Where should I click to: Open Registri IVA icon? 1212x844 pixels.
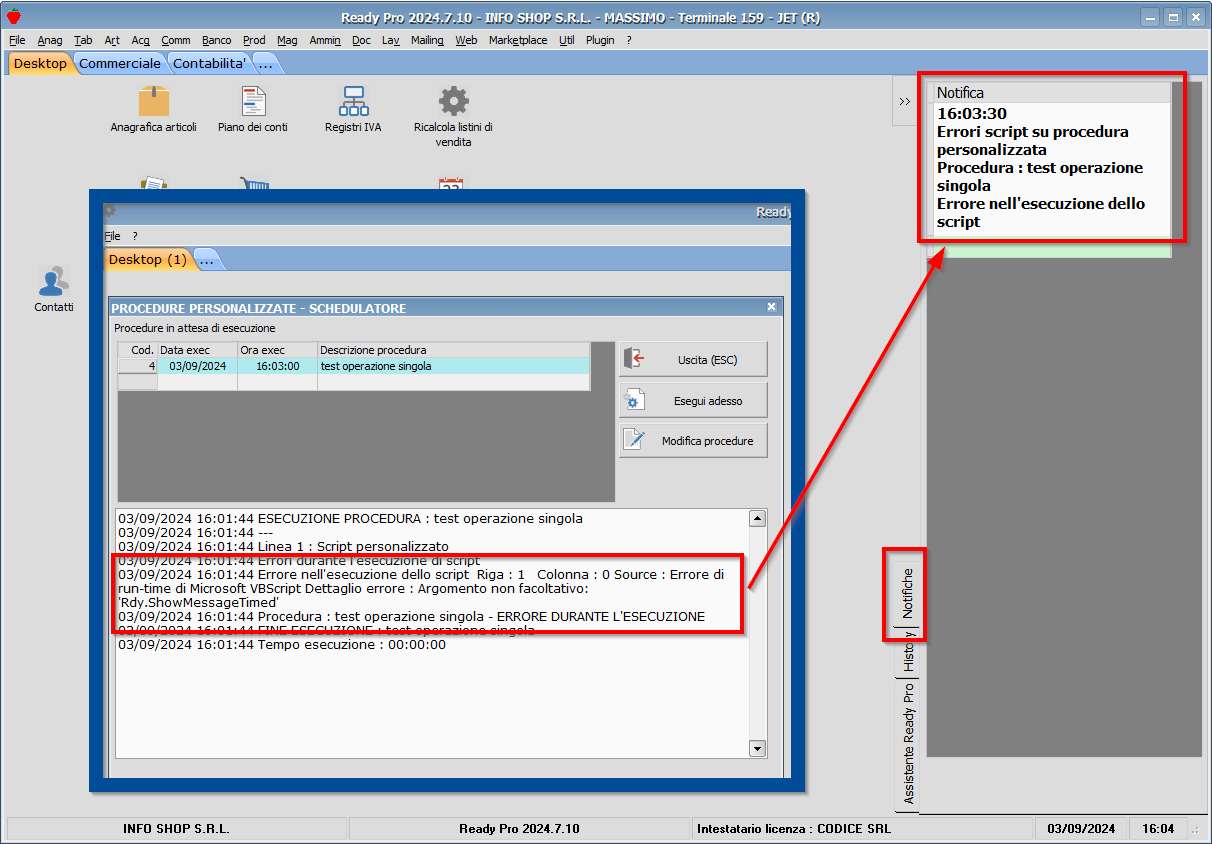(x=353, y=102)
